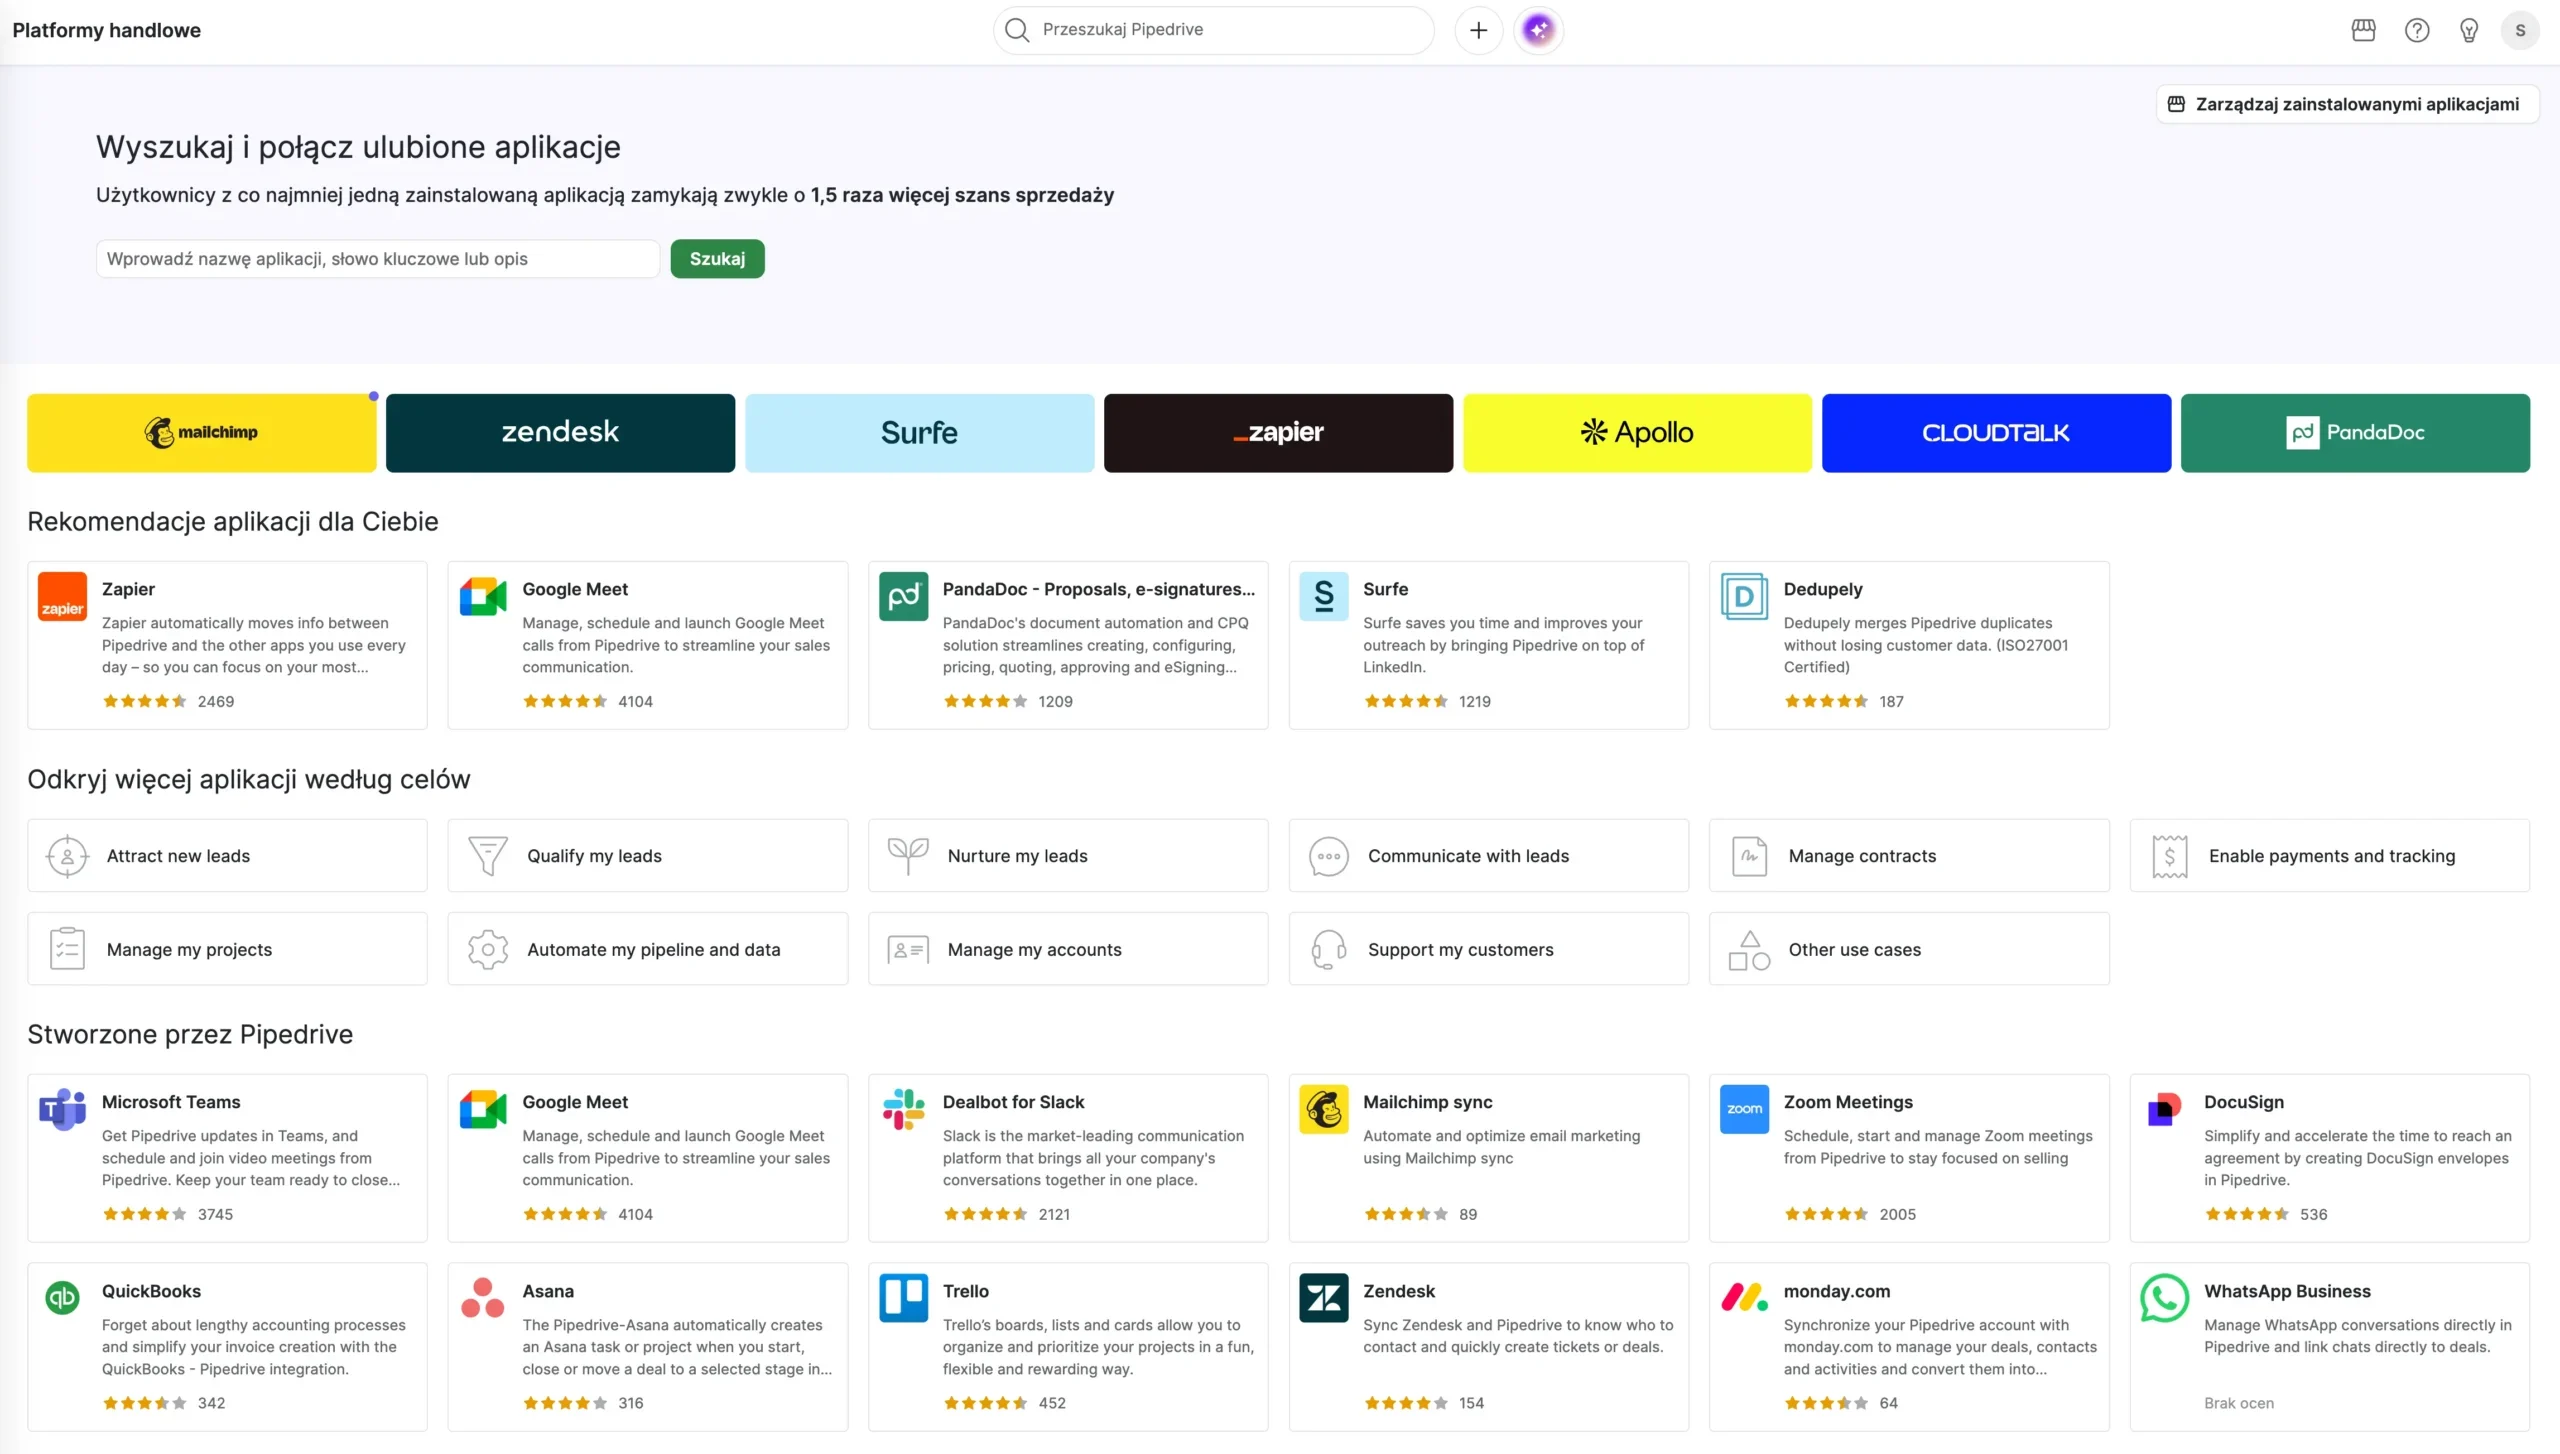Click the Zoom Meetings blue icon
This screenshot has height=1454, width=2560.
pyautogui.click(x=1745, y=1110)
